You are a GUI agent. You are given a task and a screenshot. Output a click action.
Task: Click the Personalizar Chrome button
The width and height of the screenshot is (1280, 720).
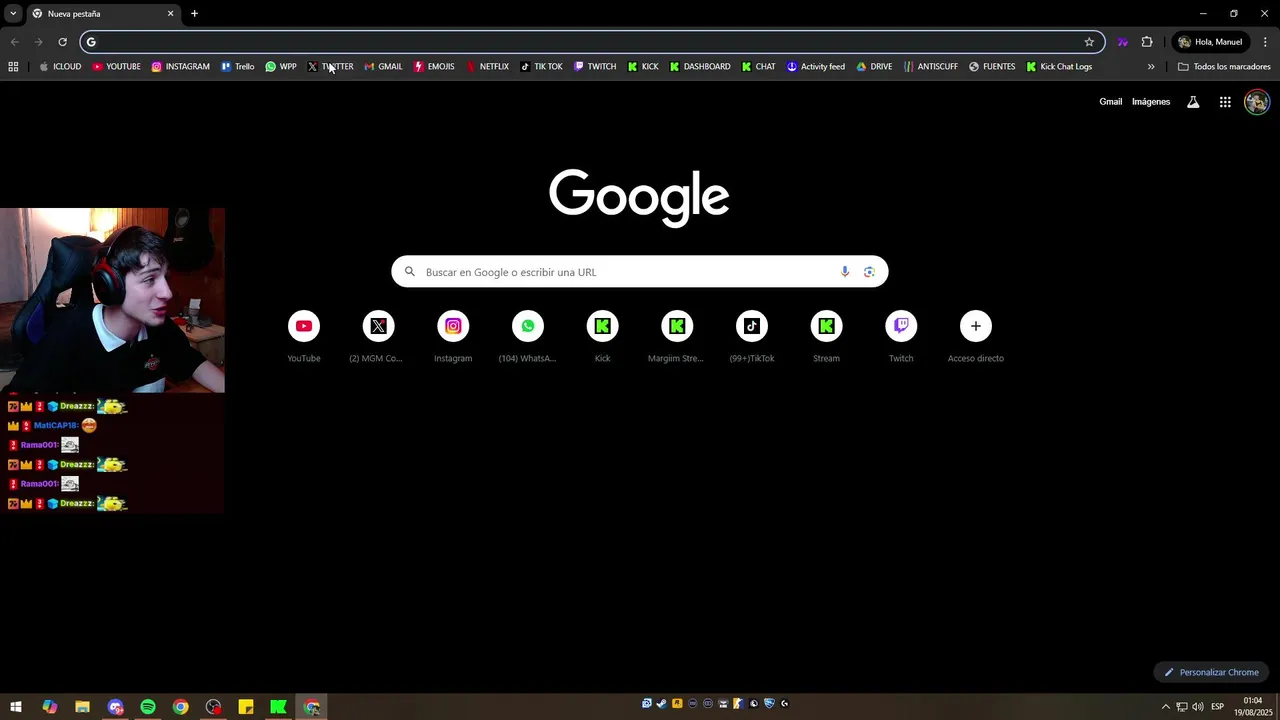coord(1211,672)
